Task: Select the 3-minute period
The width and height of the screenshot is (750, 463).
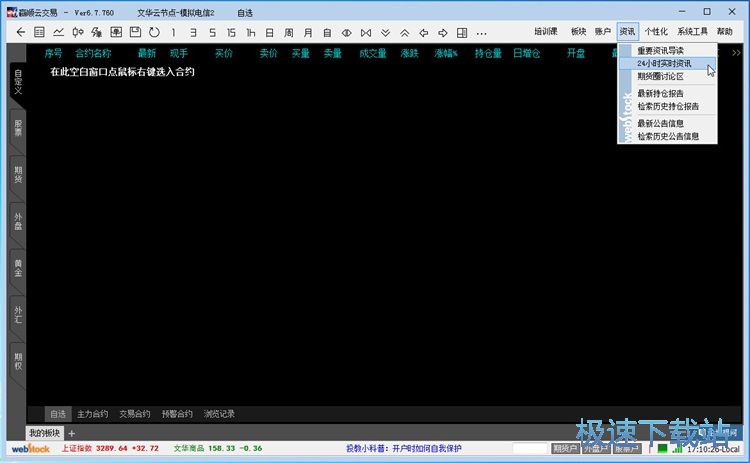Action: tap(193, 33)
